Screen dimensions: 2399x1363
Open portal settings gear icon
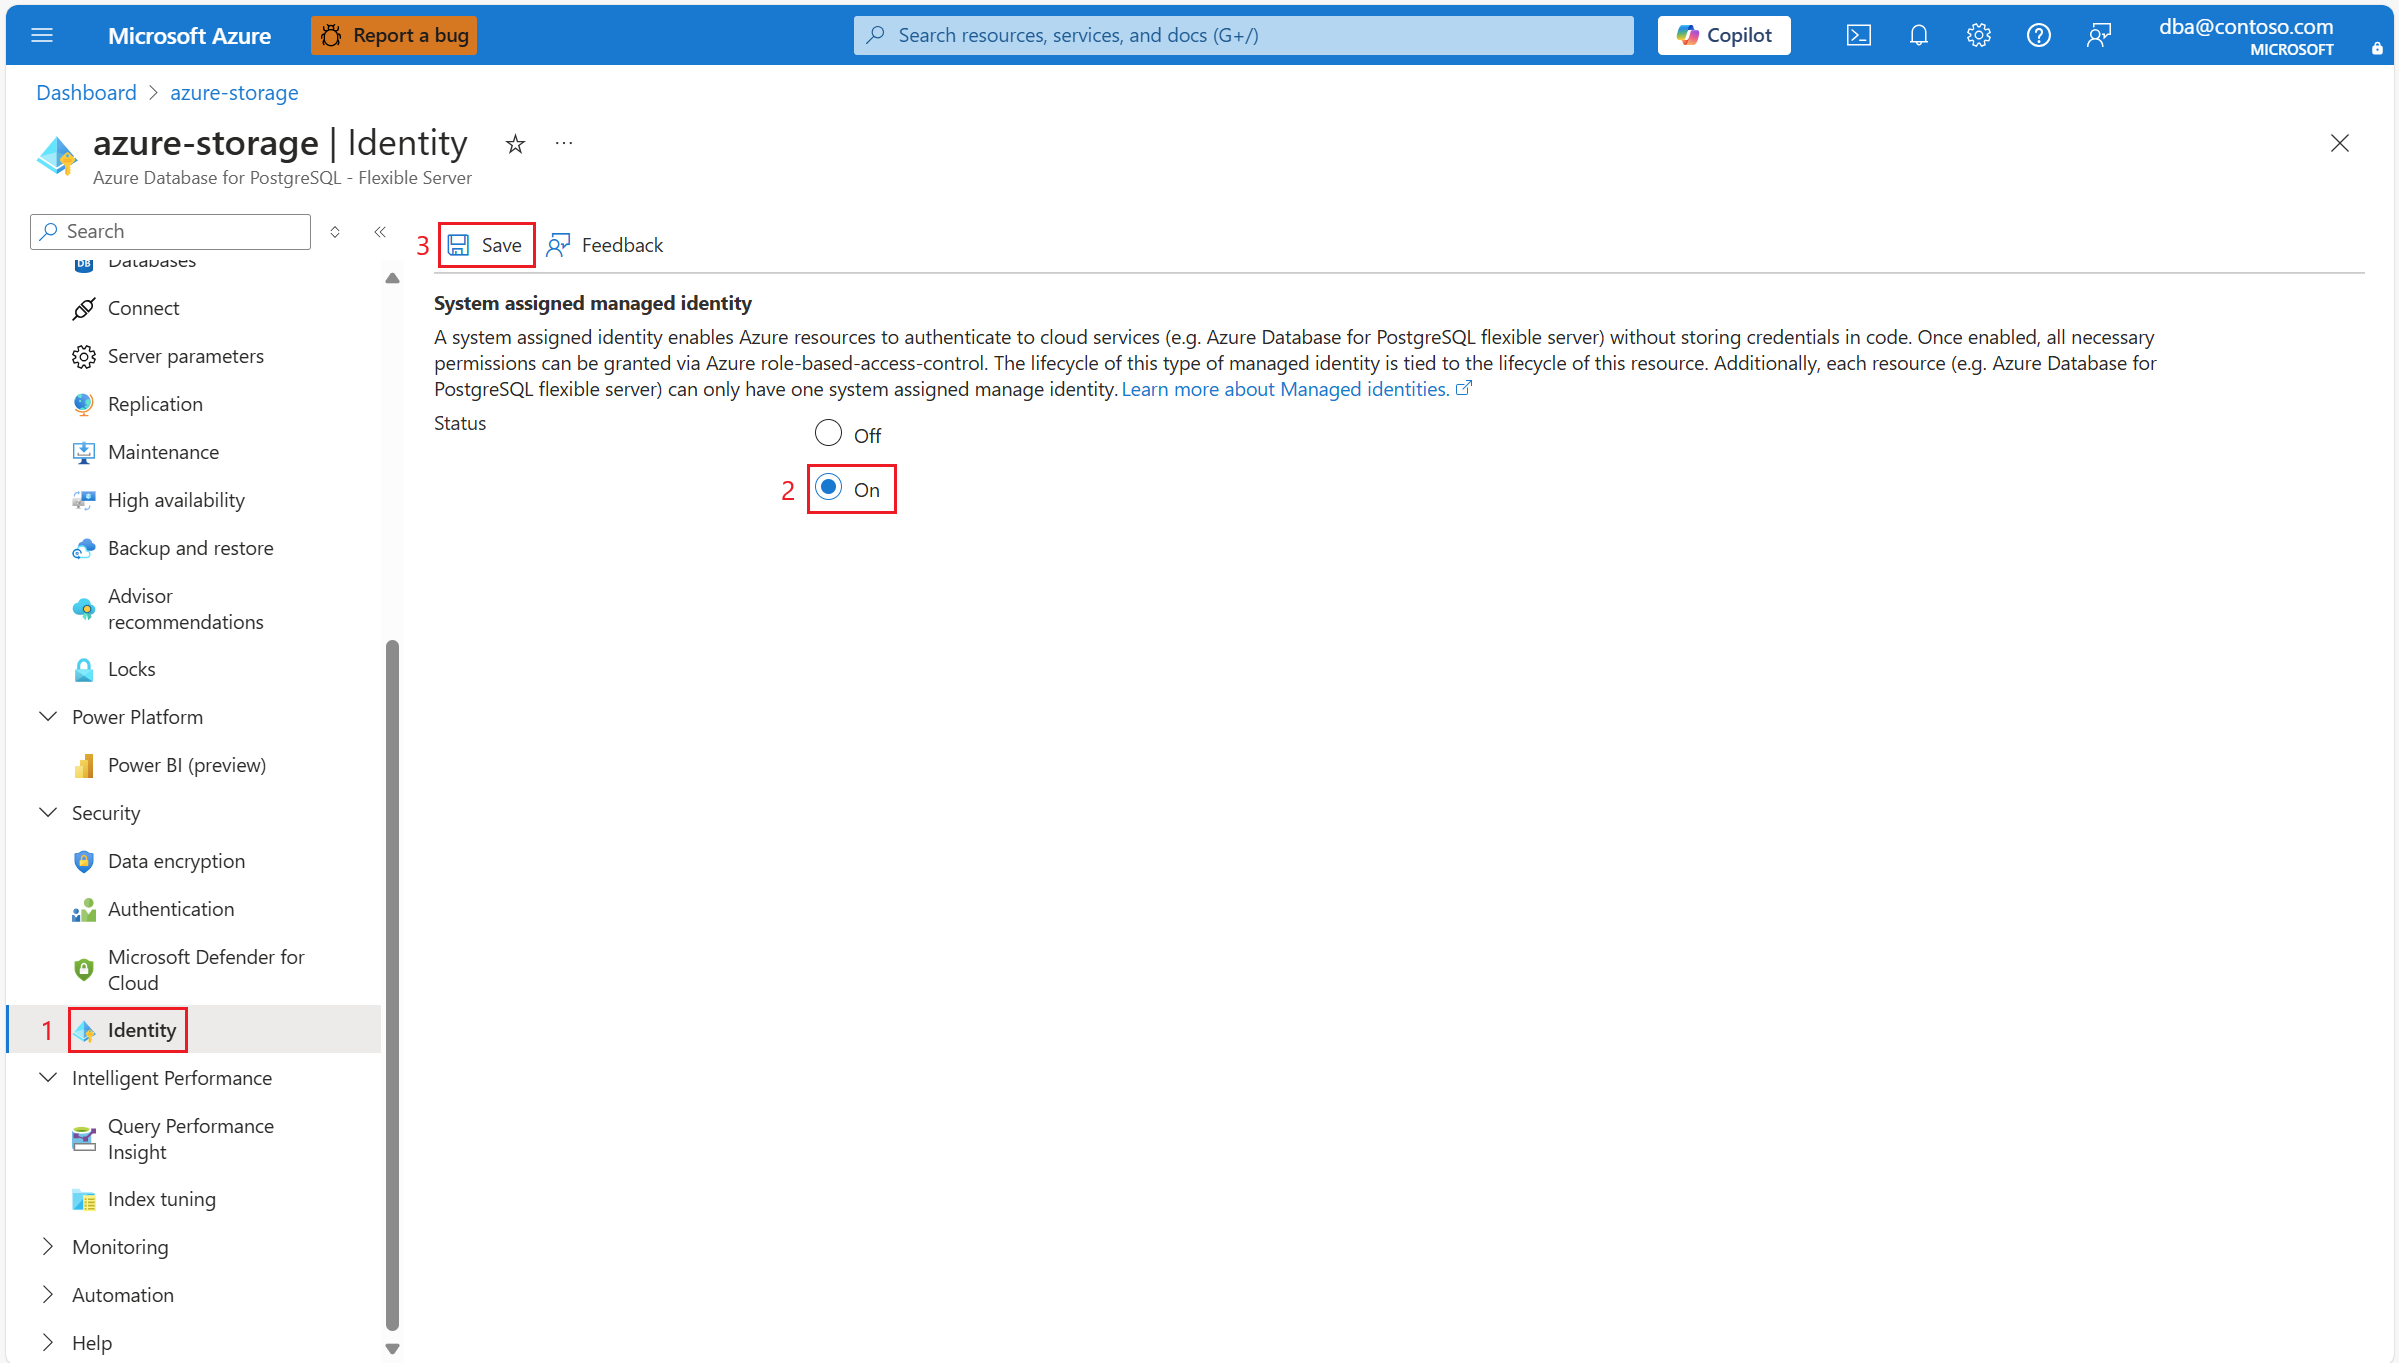(1978, 35)
